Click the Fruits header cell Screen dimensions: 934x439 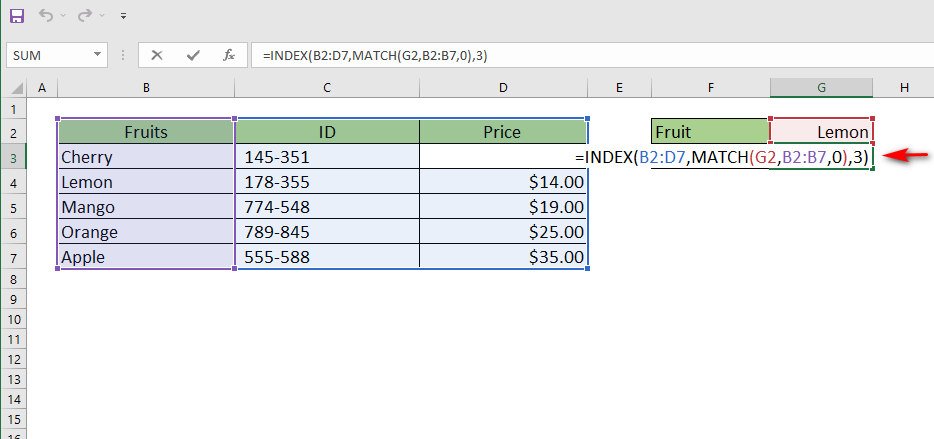coord(146,132)
